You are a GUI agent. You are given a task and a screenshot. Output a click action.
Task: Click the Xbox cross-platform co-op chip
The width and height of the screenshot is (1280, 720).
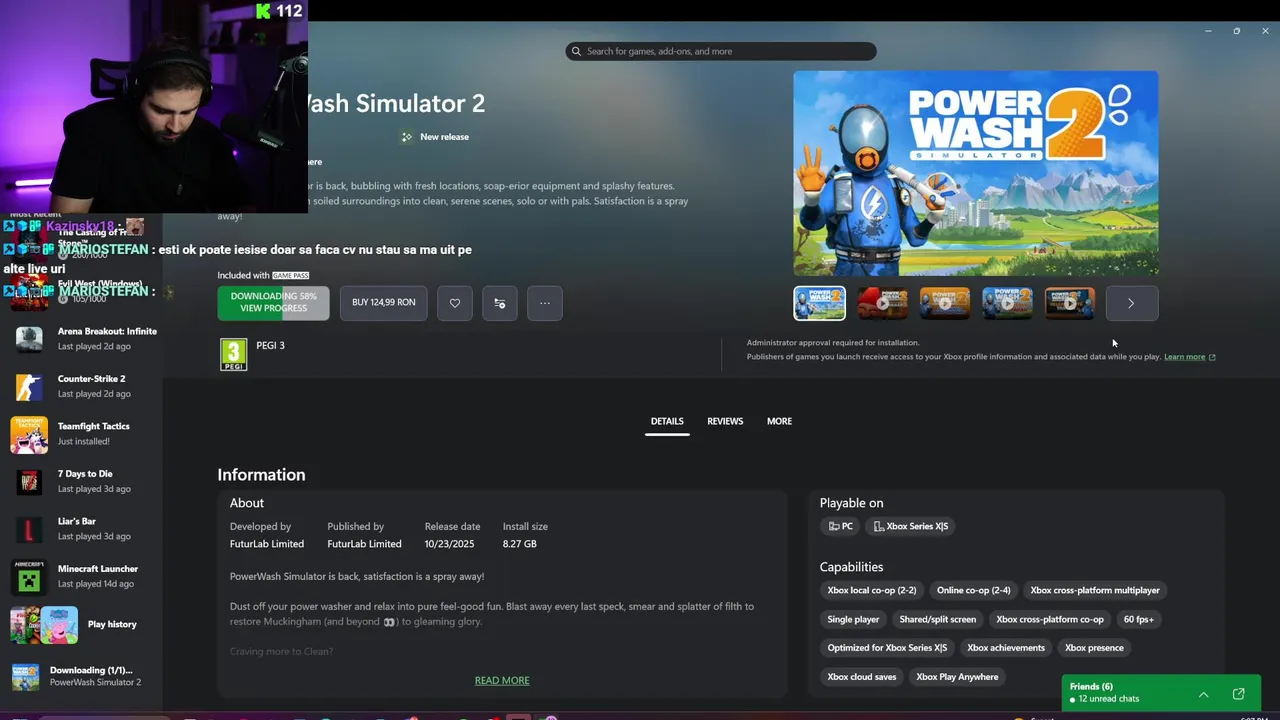click(x=1050, y=619)
